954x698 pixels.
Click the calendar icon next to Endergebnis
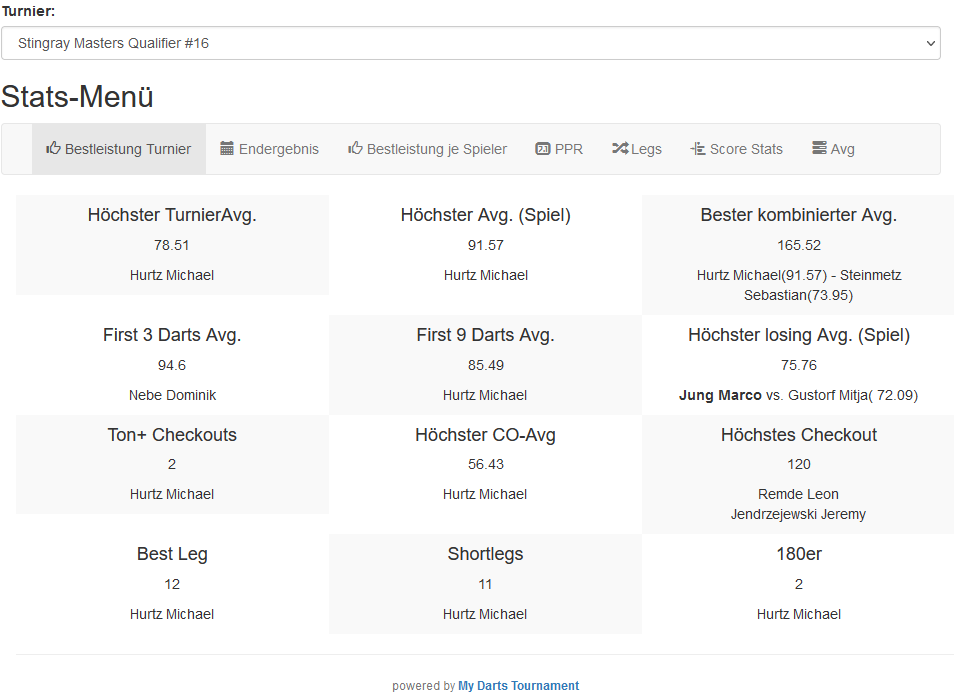(x=227, y=148)
